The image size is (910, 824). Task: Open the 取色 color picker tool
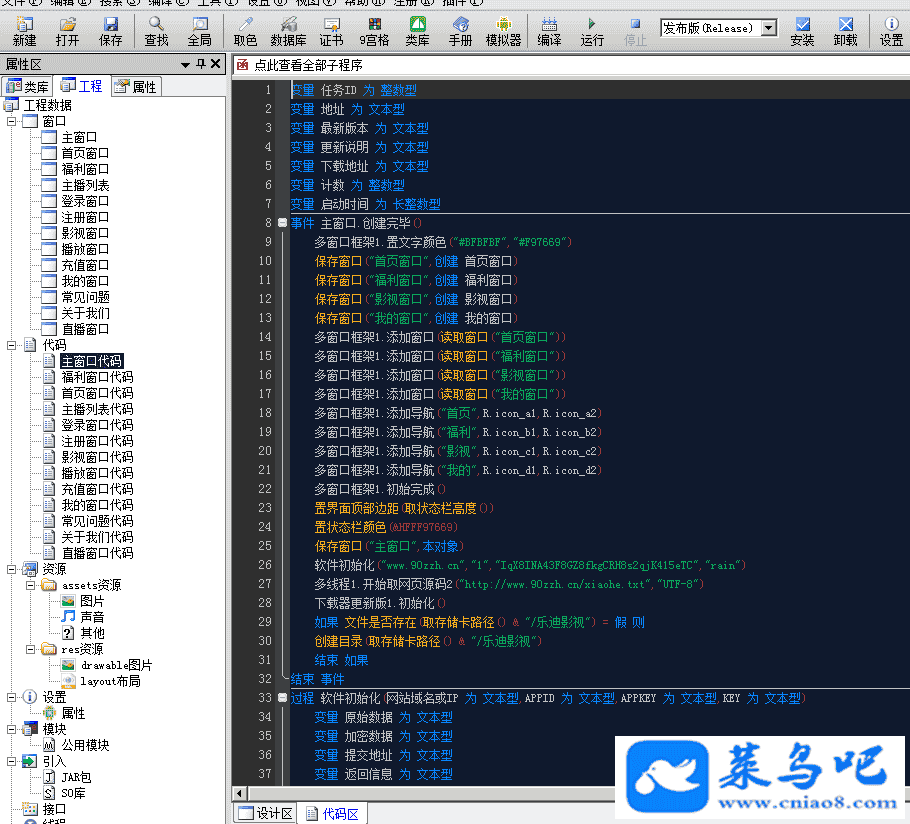pyautogui.click(x=245, y=31)
